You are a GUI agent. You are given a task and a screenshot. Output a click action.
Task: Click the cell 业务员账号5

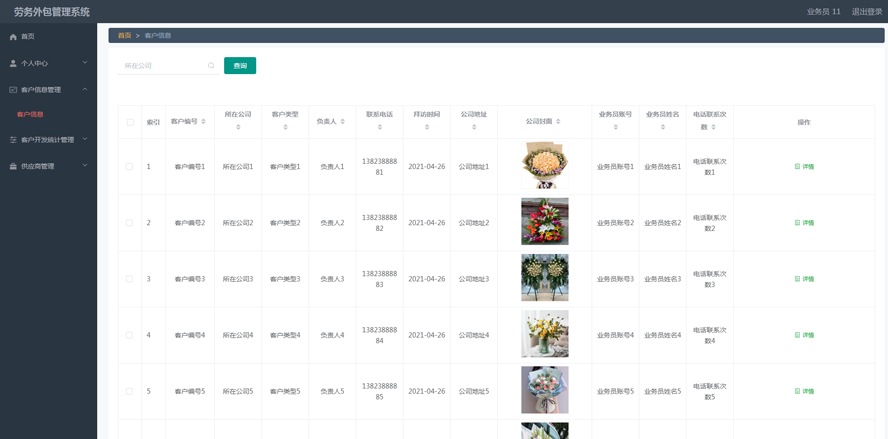(615, 391)
